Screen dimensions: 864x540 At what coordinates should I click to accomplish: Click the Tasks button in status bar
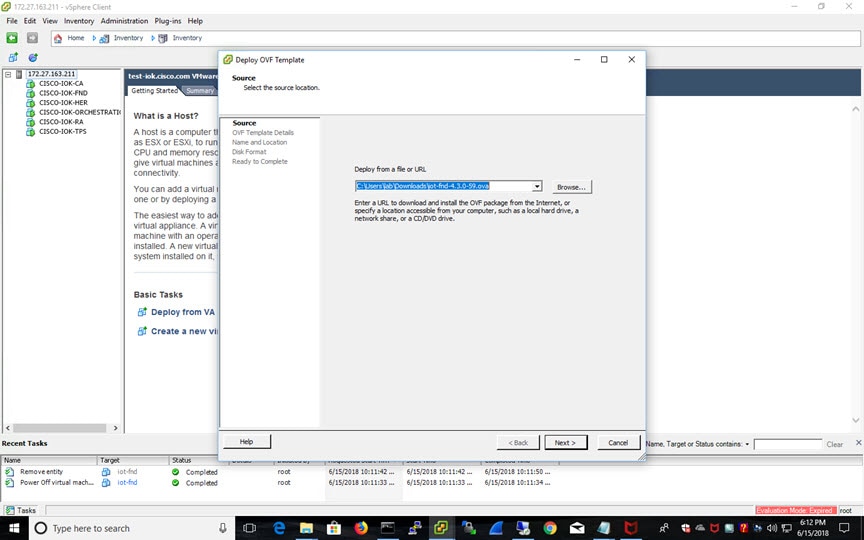click(21, 510)
